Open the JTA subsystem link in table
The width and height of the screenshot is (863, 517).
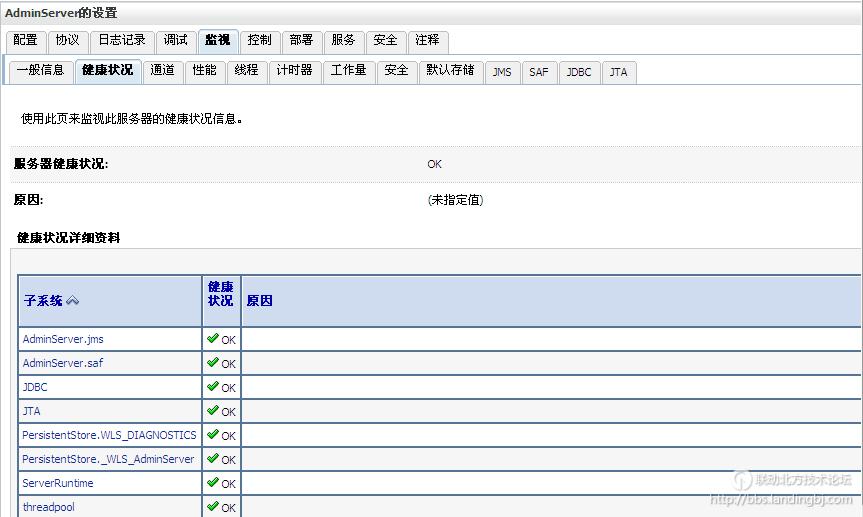click(x=31, y=411)
